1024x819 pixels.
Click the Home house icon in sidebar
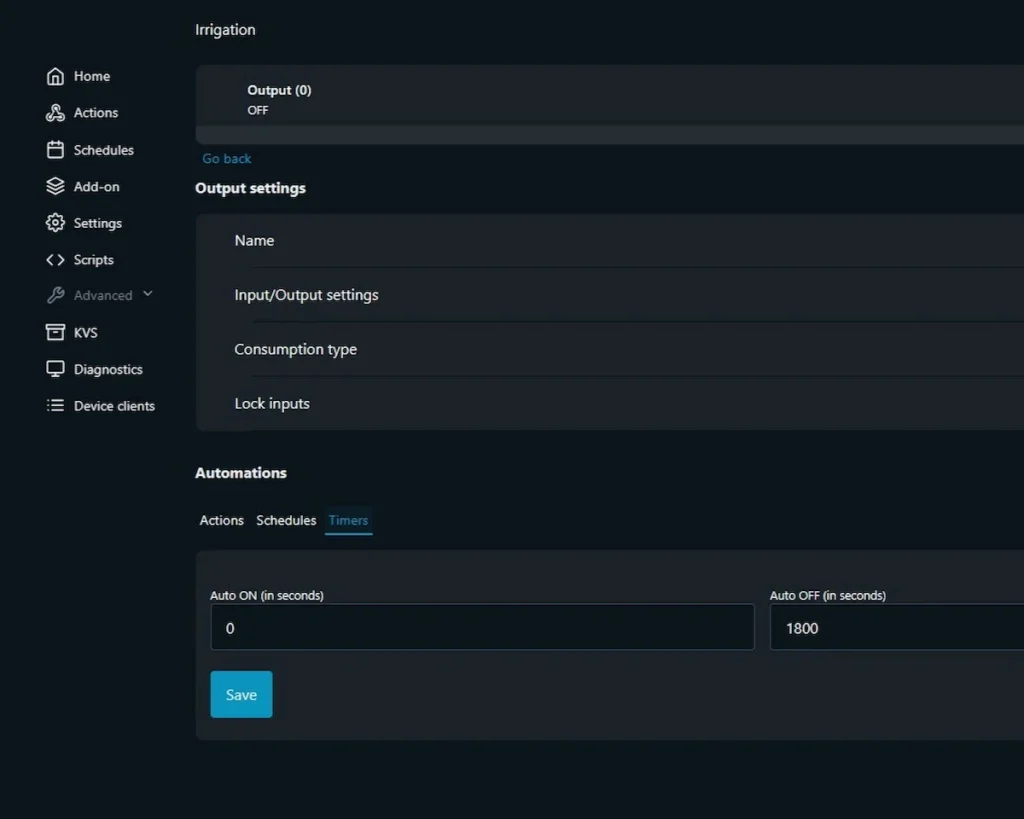[x=56, y=76]
